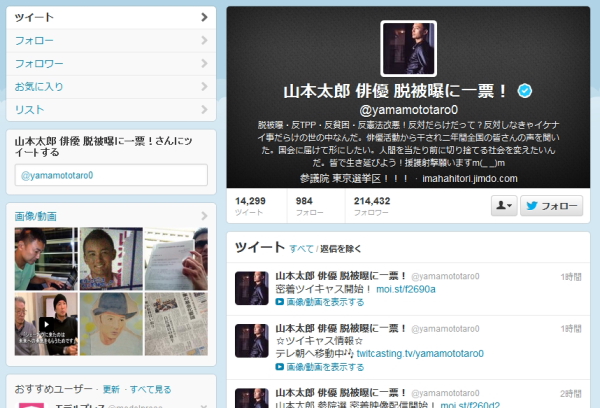Click avatar of the ツイキャス情報 tweet
The height and width of the screenshot is (408, 600).
click(252, 341)
